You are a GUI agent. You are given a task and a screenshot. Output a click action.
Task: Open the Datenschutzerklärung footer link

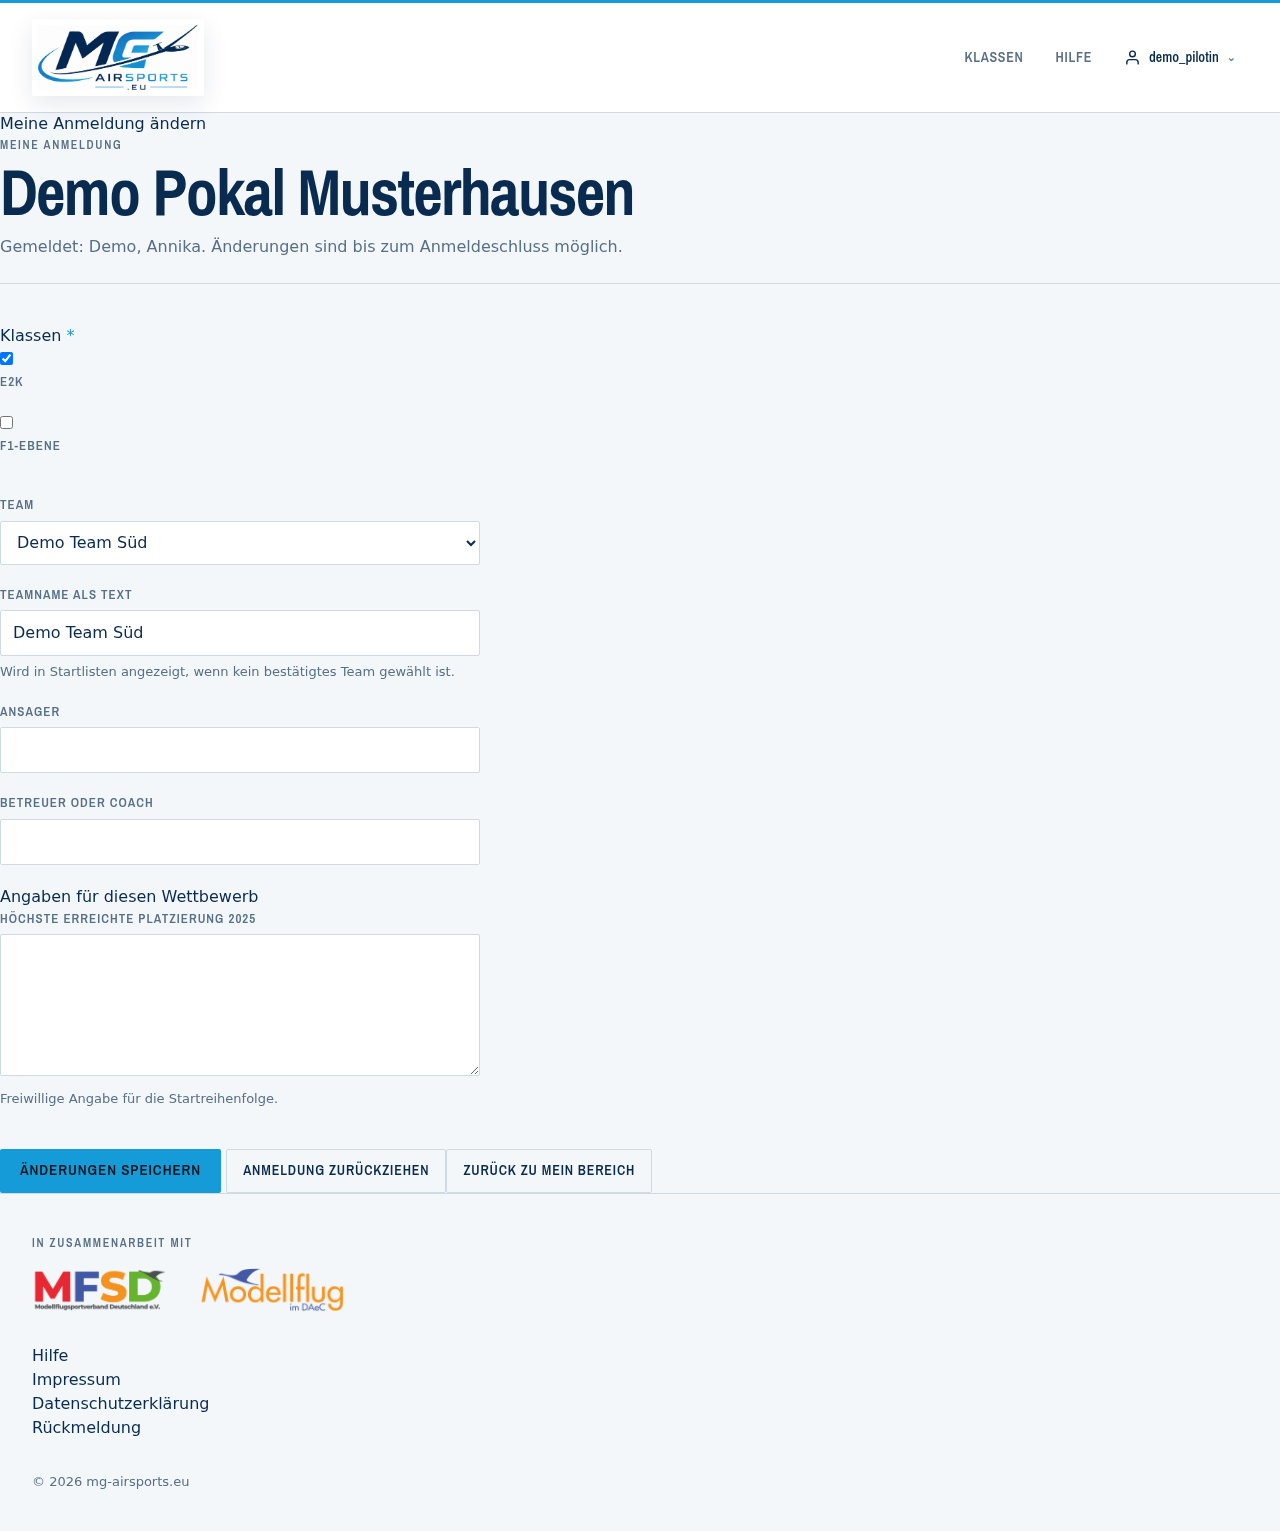(x=120, y=1403)
